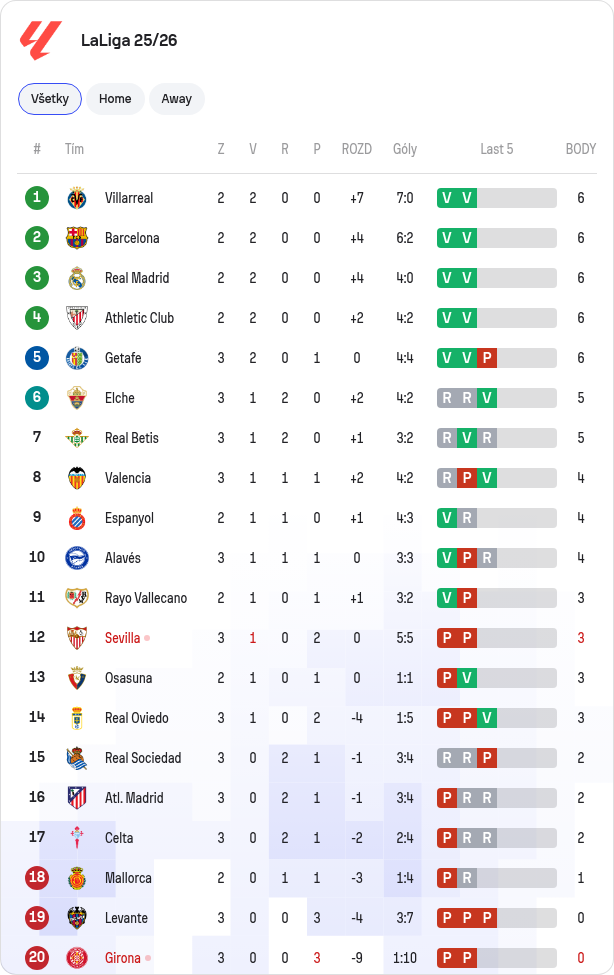
Task: Click the Góly column header
Action: (405, 149)
